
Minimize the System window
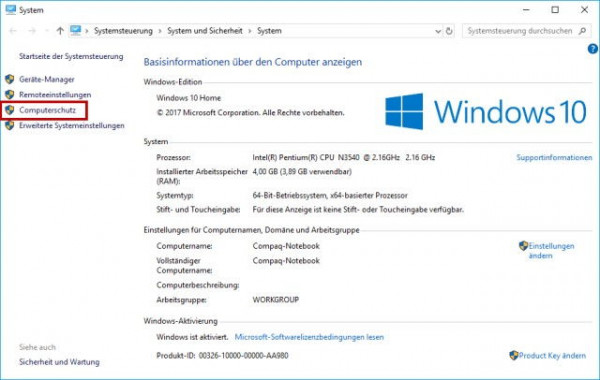(527, 10)
